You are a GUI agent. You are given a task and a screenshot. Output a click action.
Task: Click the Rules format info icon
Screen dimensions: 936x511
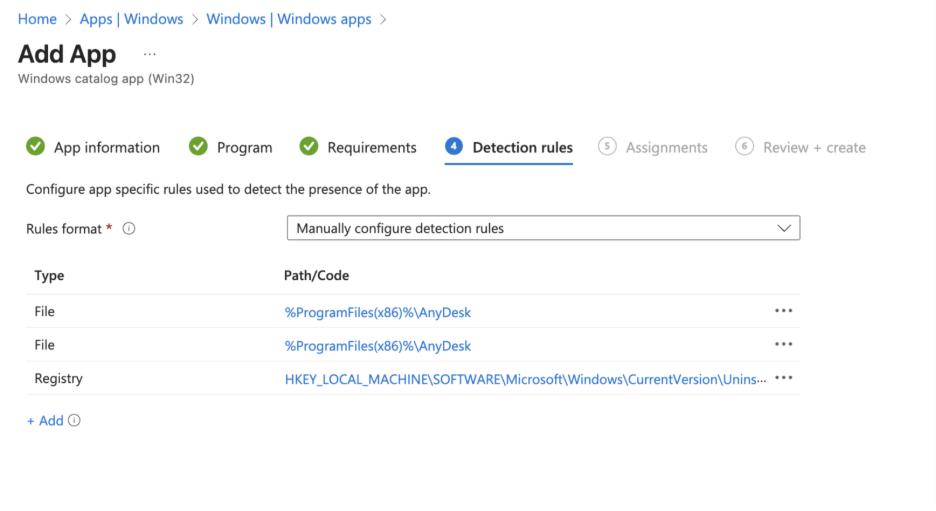coord(128,229)
